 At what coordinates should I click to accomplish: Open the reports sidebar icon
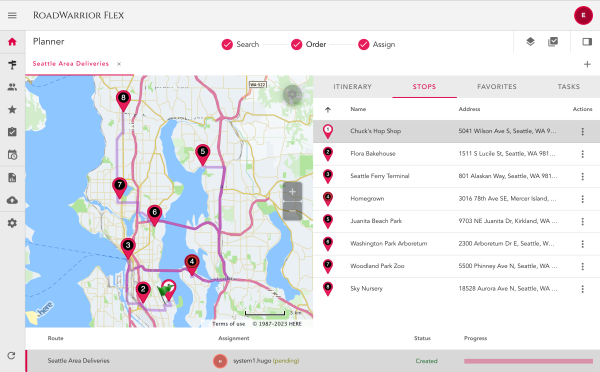(x=12, y=177)
